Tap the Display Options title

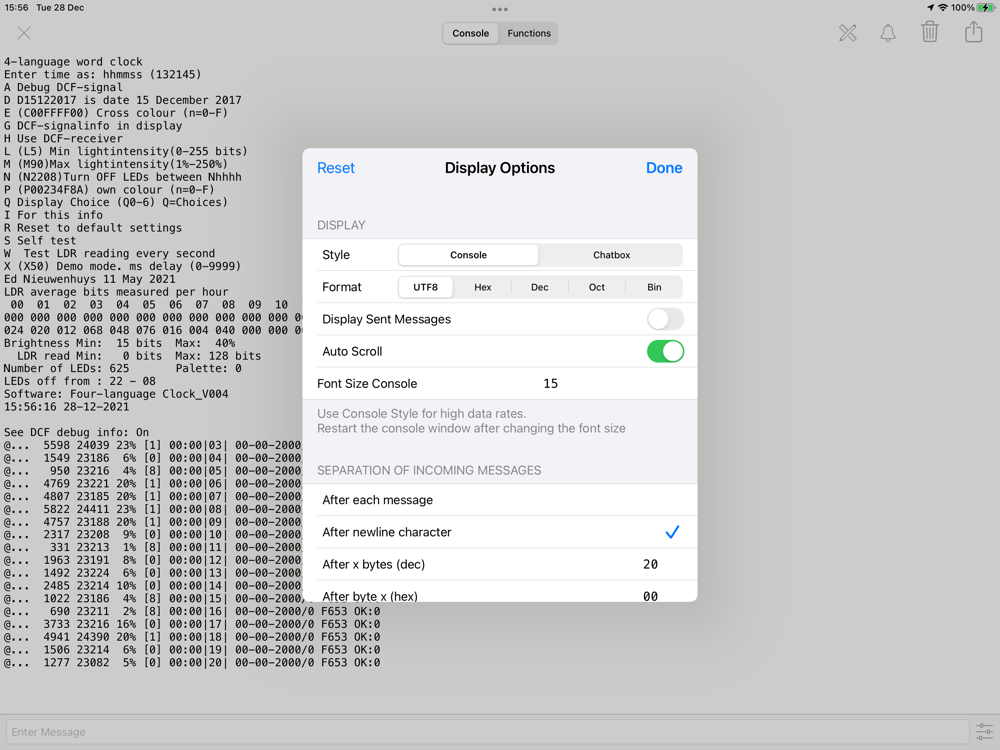pyautogui.click(x=500, y=168)
